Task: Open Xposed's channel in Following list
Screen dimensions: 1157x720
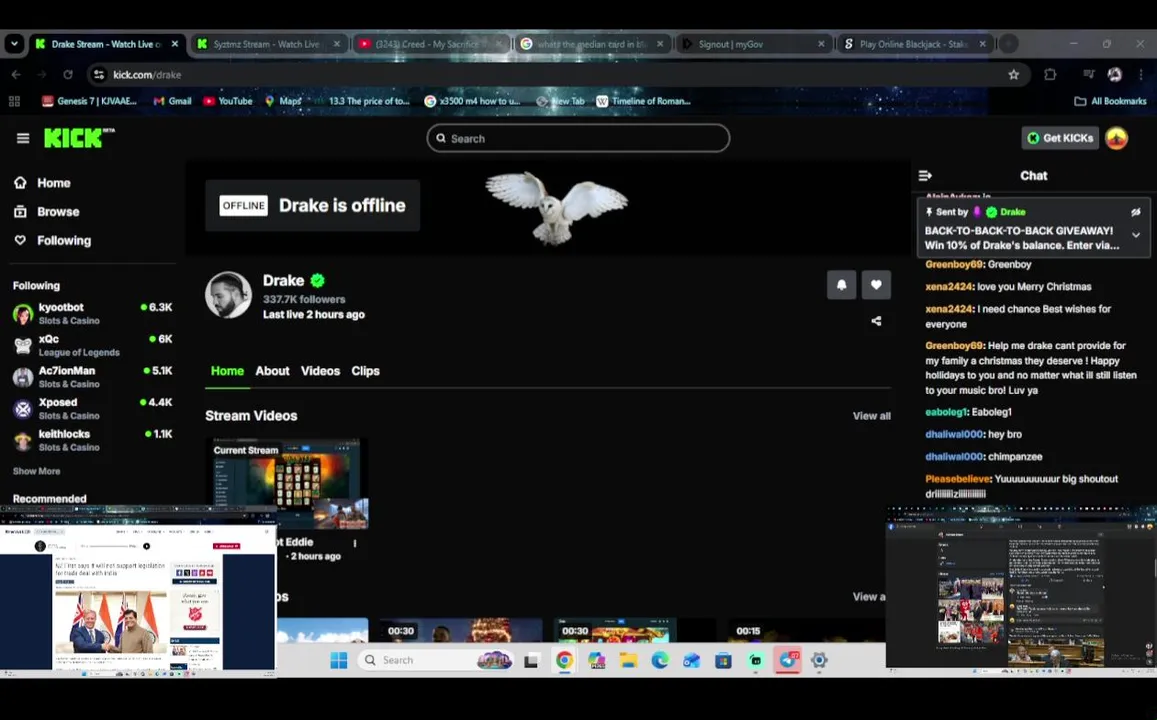Action: [x=92, y=409]
